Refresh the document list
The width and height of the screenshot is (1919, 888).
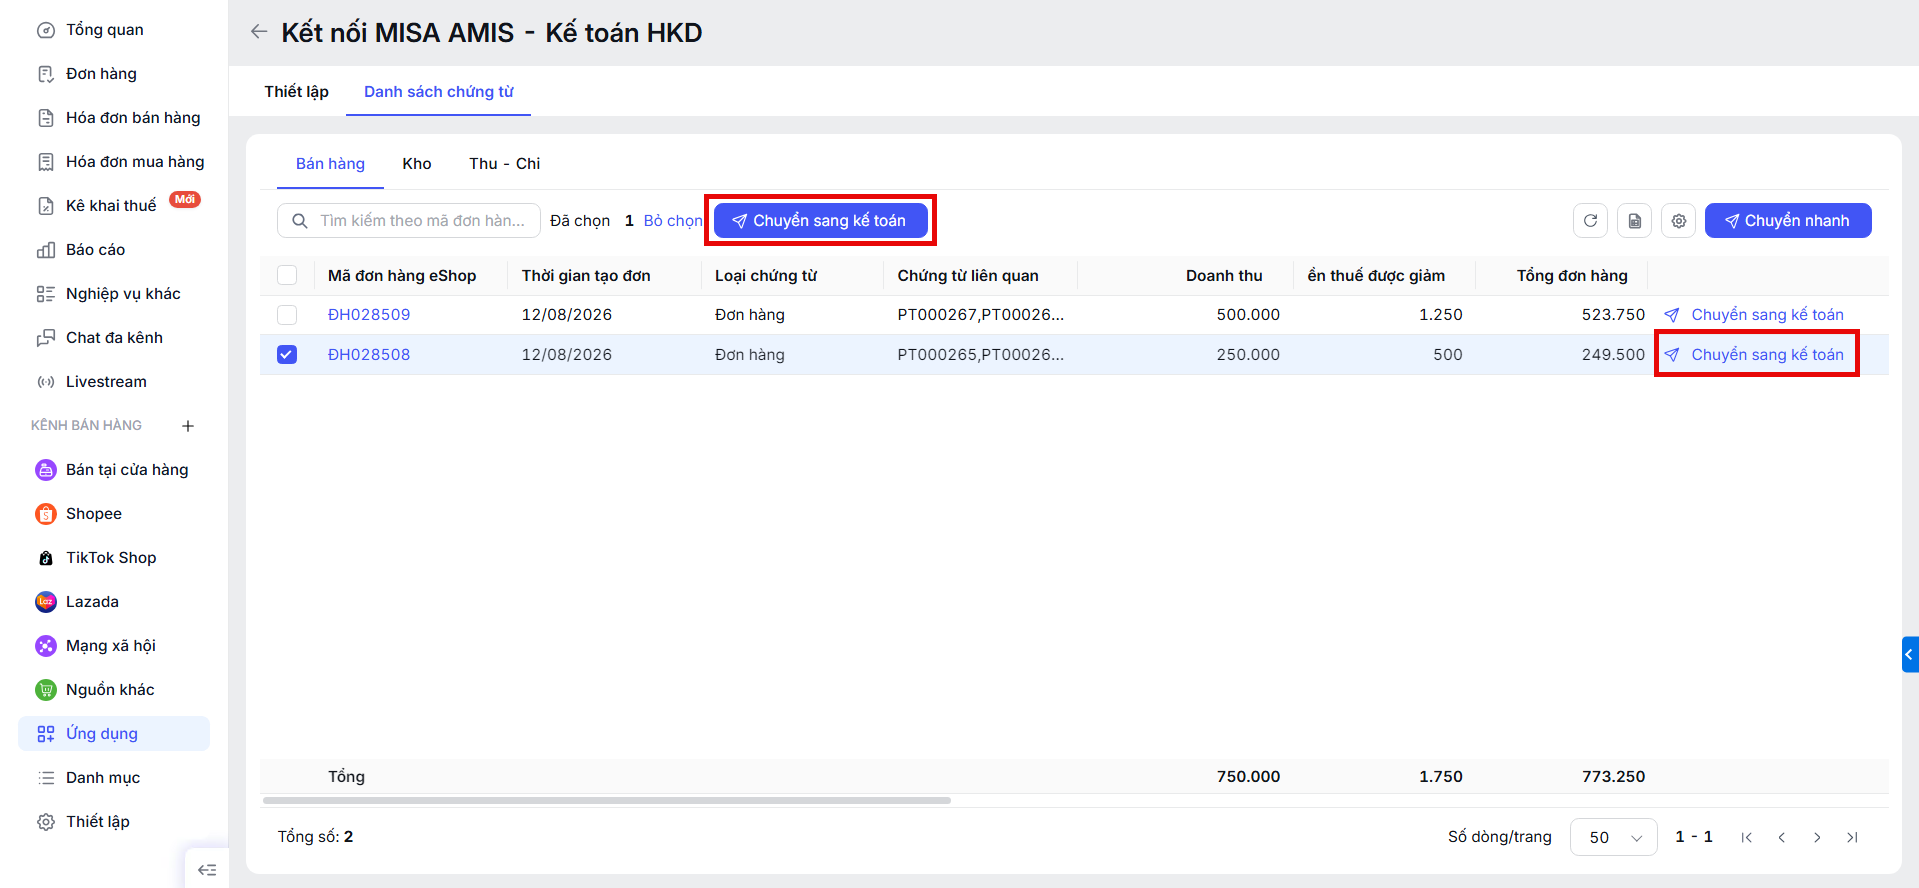[1590, 221]
